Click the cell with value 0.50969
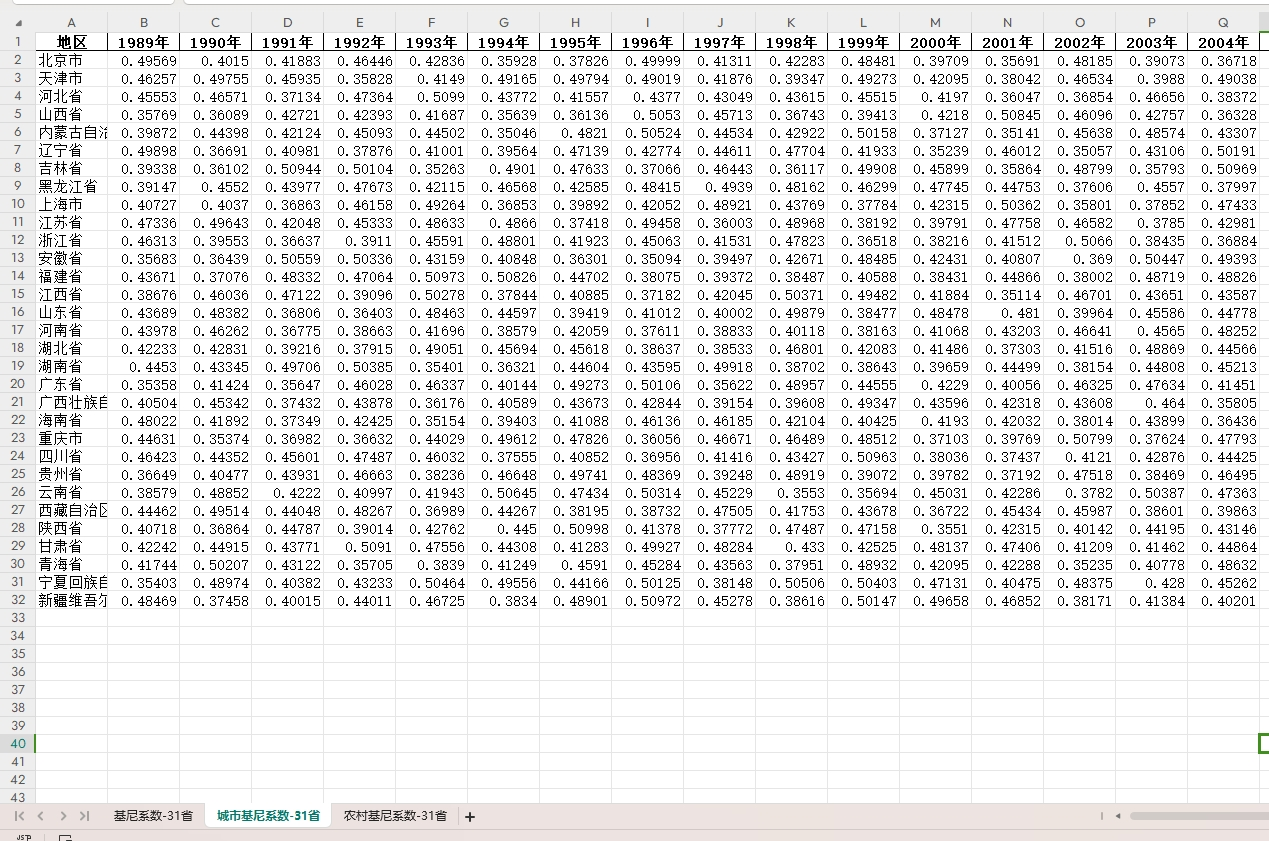This screenshot has width=1269, height=841. click(1224, 168)
